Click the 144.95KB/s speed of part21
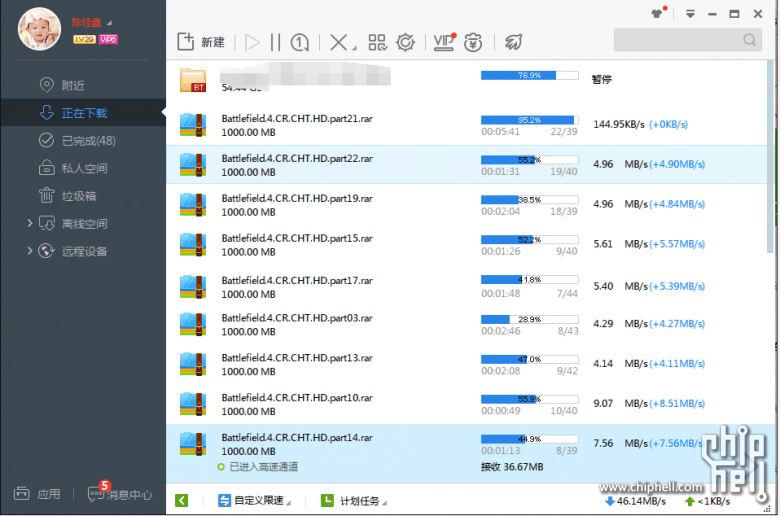780x516 pixels. [618, 124]
